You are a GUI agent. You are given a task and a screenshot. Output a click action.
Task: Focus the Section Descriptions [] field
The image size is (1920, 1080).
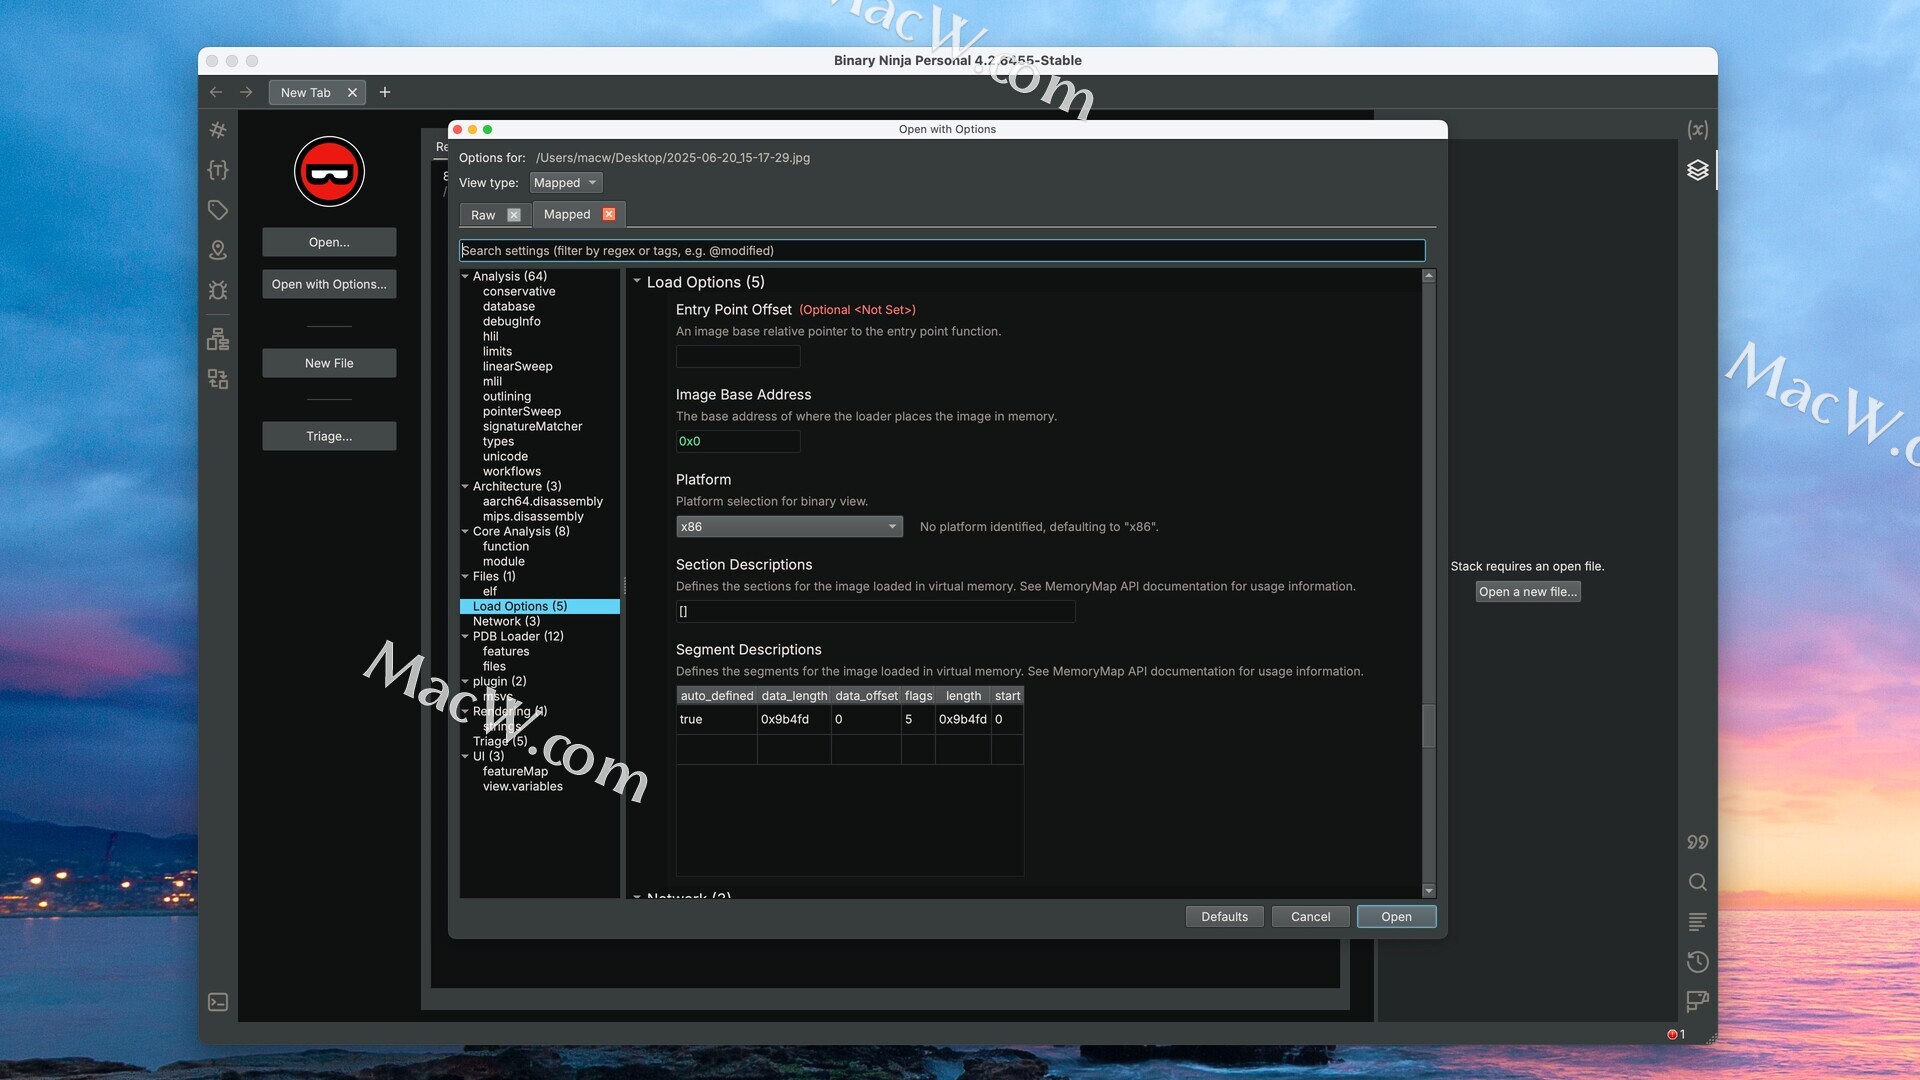[x=875, y=611]
